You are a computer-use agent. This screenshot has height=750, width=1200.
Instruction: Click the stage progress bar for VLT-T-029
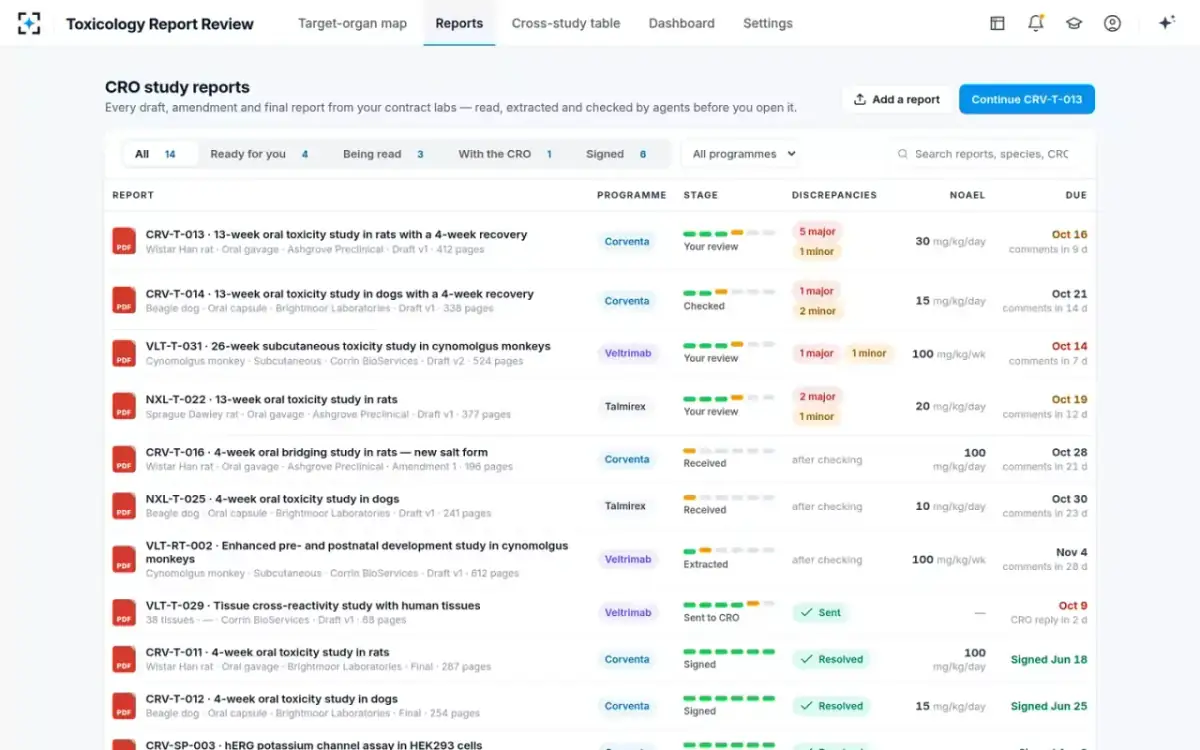[x=729, y=604]
